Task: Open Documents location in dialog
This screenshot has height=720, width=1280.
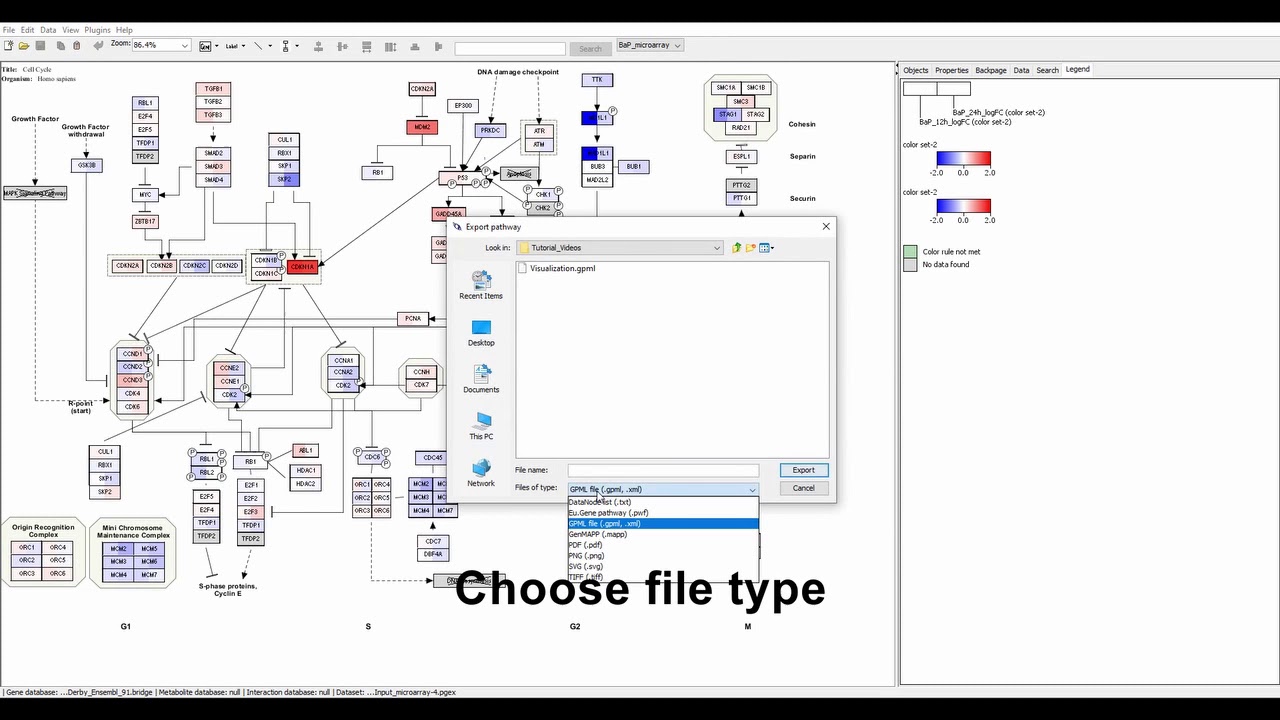Action: [481, 379]
